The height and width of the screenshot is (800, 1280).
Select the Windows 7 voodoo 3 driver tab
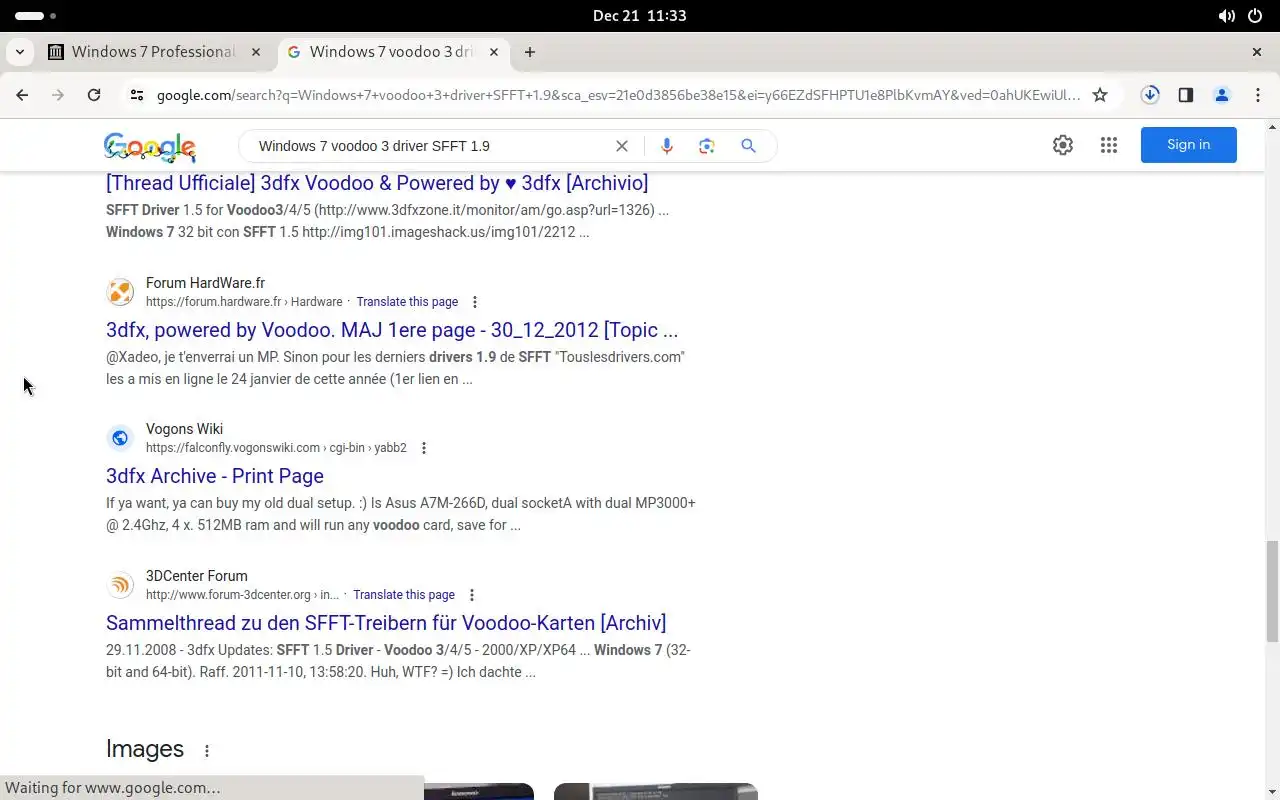click(x=392, y=52)
